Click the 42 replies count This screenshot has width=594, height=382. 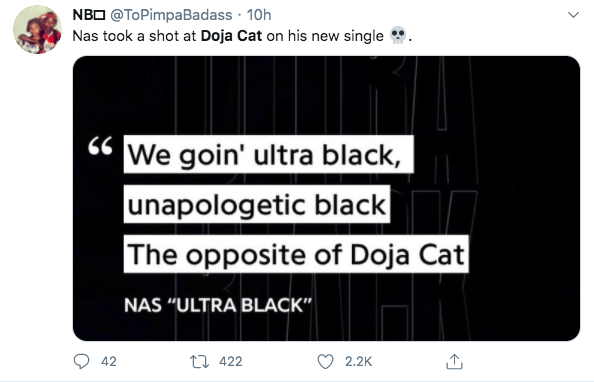(x=109, y=362)
